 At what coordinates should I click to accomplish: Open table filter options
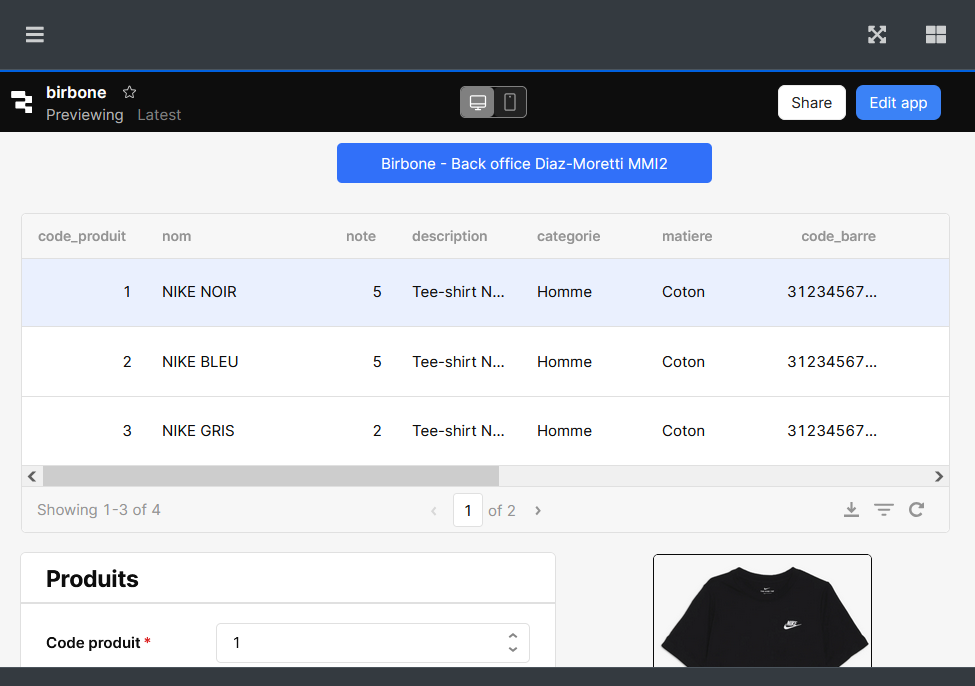click(x=884, y=510)
